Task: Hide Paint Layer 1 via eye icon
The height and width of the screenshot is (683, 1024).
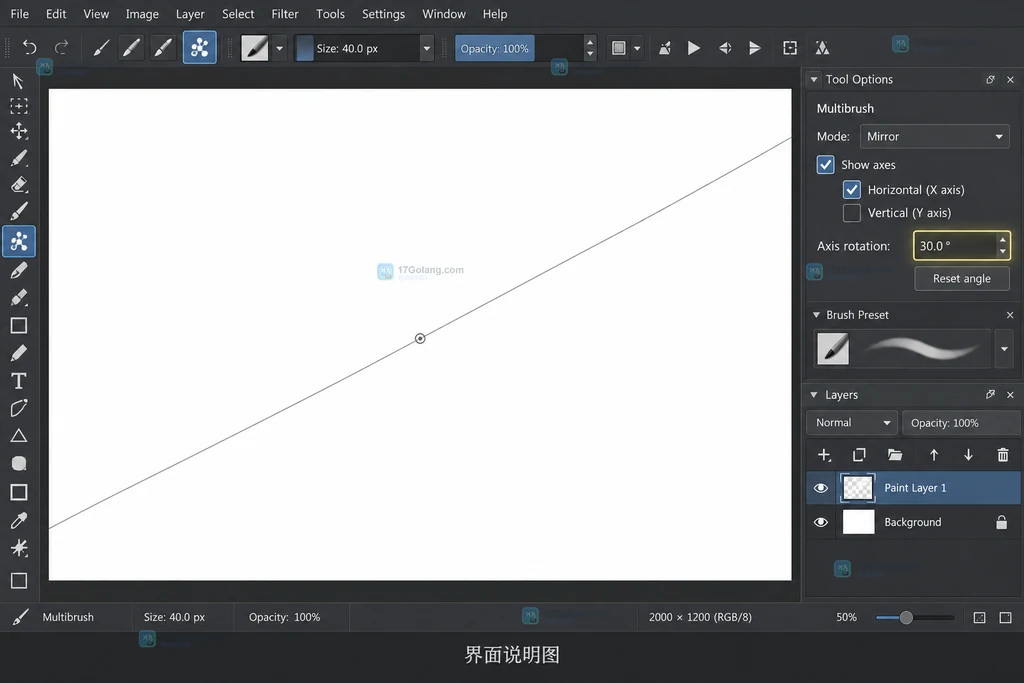Action: [x=821, y=488]
